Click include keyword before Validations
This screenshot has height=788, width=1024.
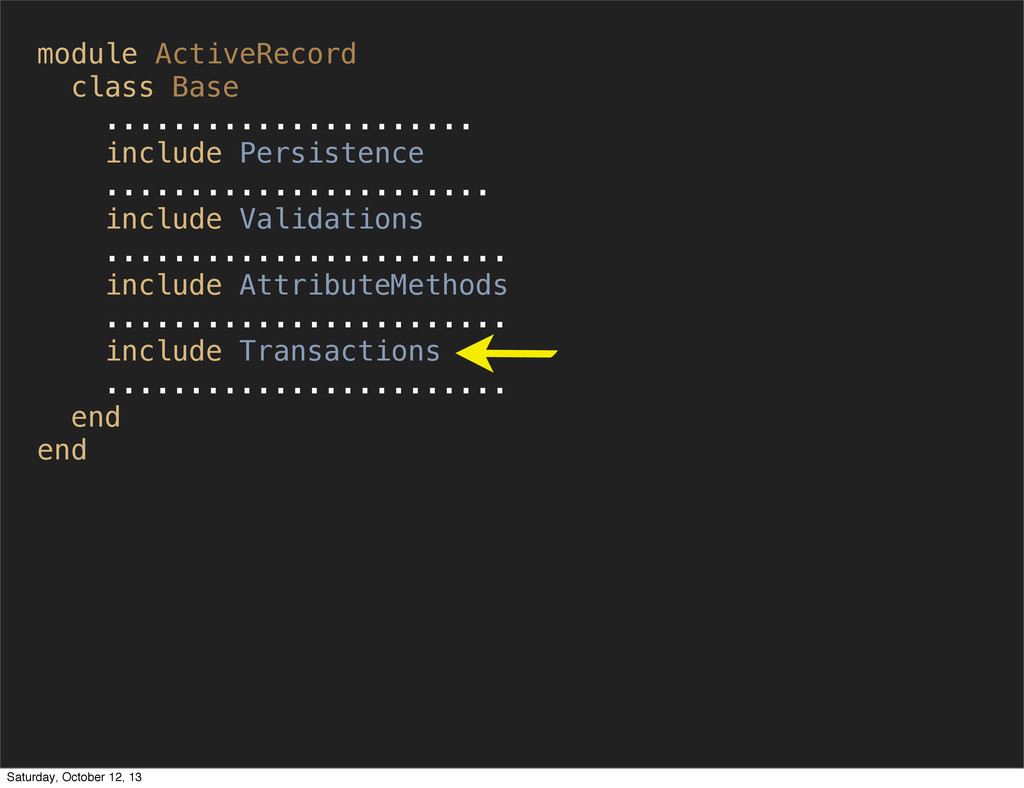pyautogui.click(x=164, y=219)
